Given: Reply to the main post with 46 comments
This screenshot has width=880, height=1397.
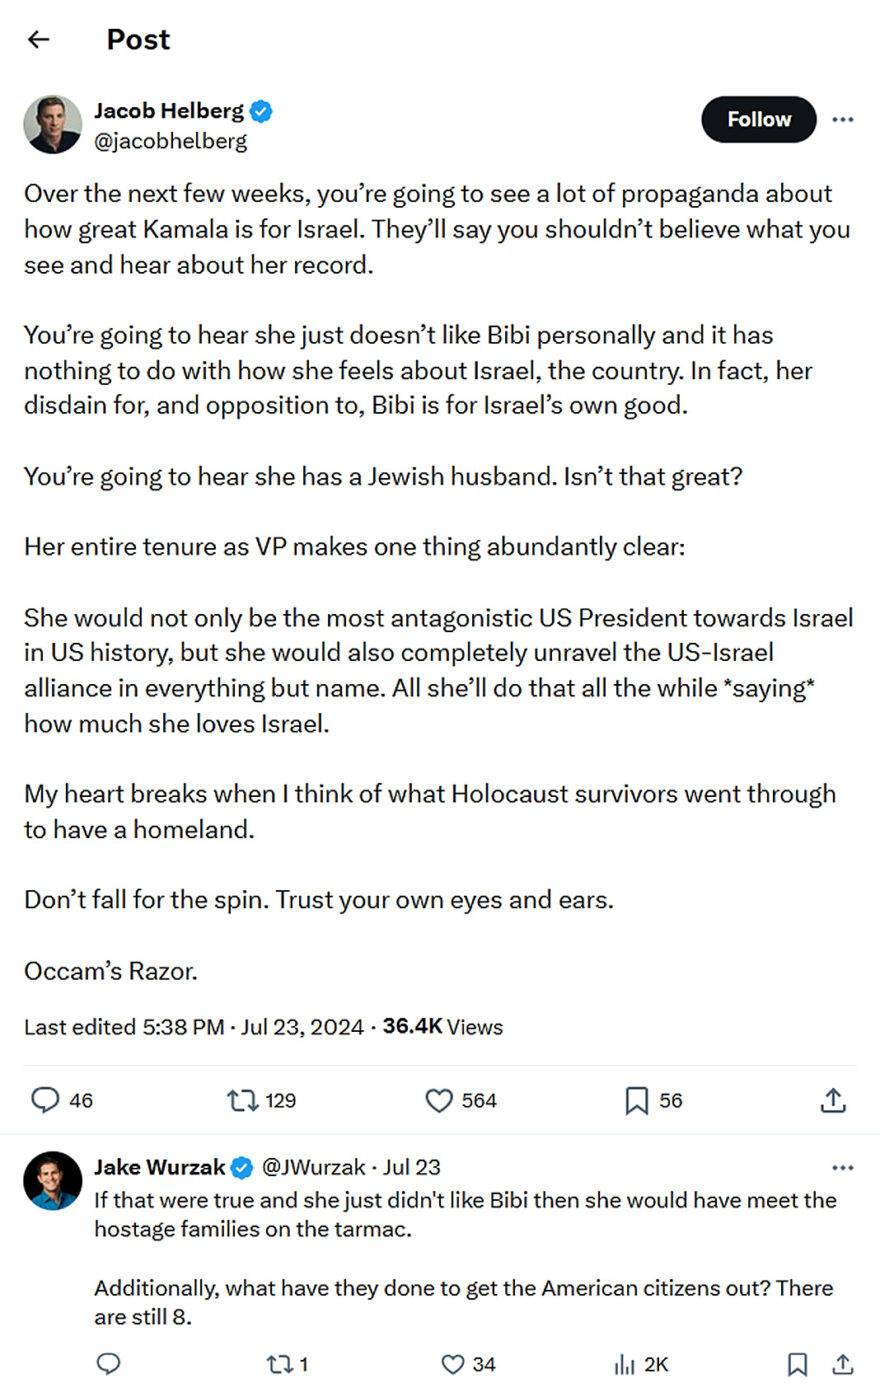Looking at the screenshot, I should [x=45, y=1100].
